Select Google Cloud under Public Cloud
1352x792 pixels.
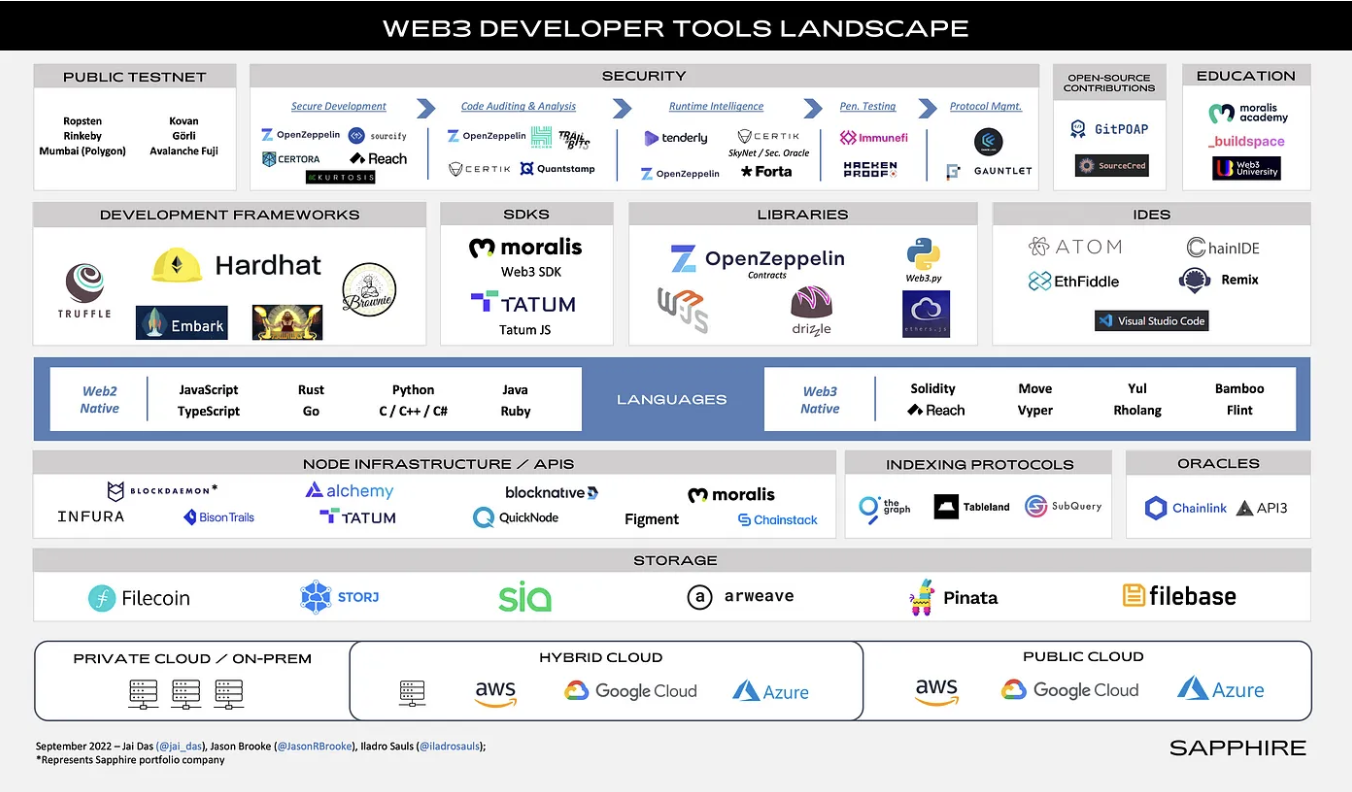pos(1070,690)
